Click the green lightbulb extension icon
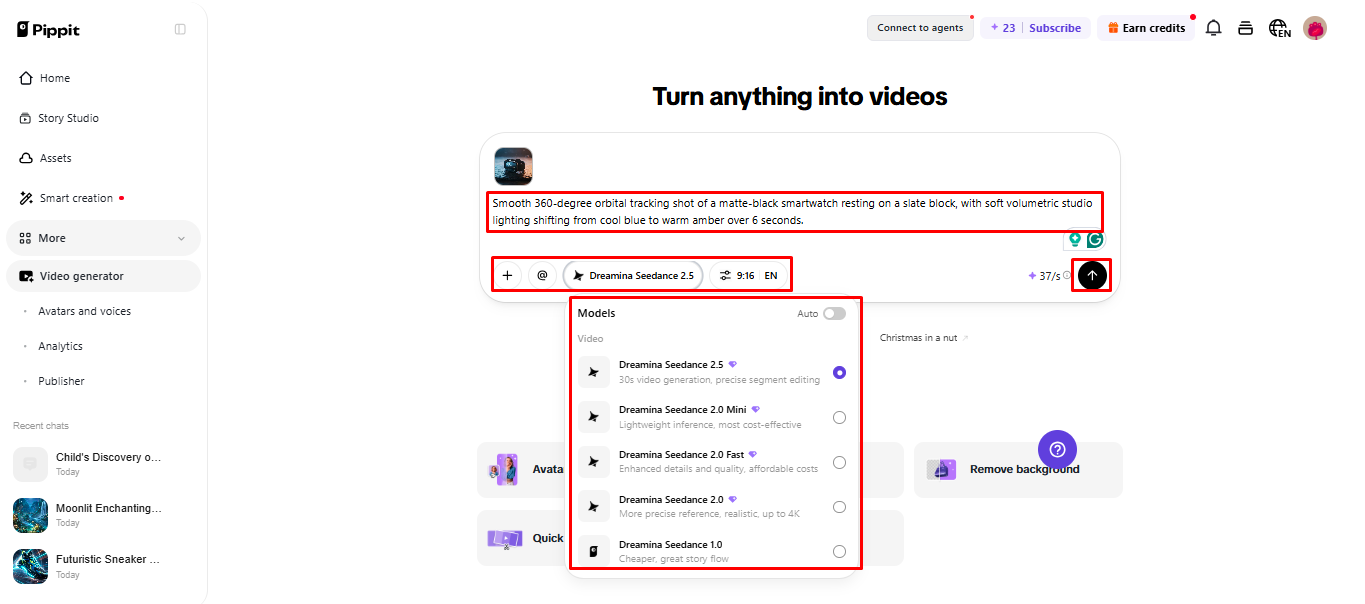1365x604 pixels. pos(1075,240)
